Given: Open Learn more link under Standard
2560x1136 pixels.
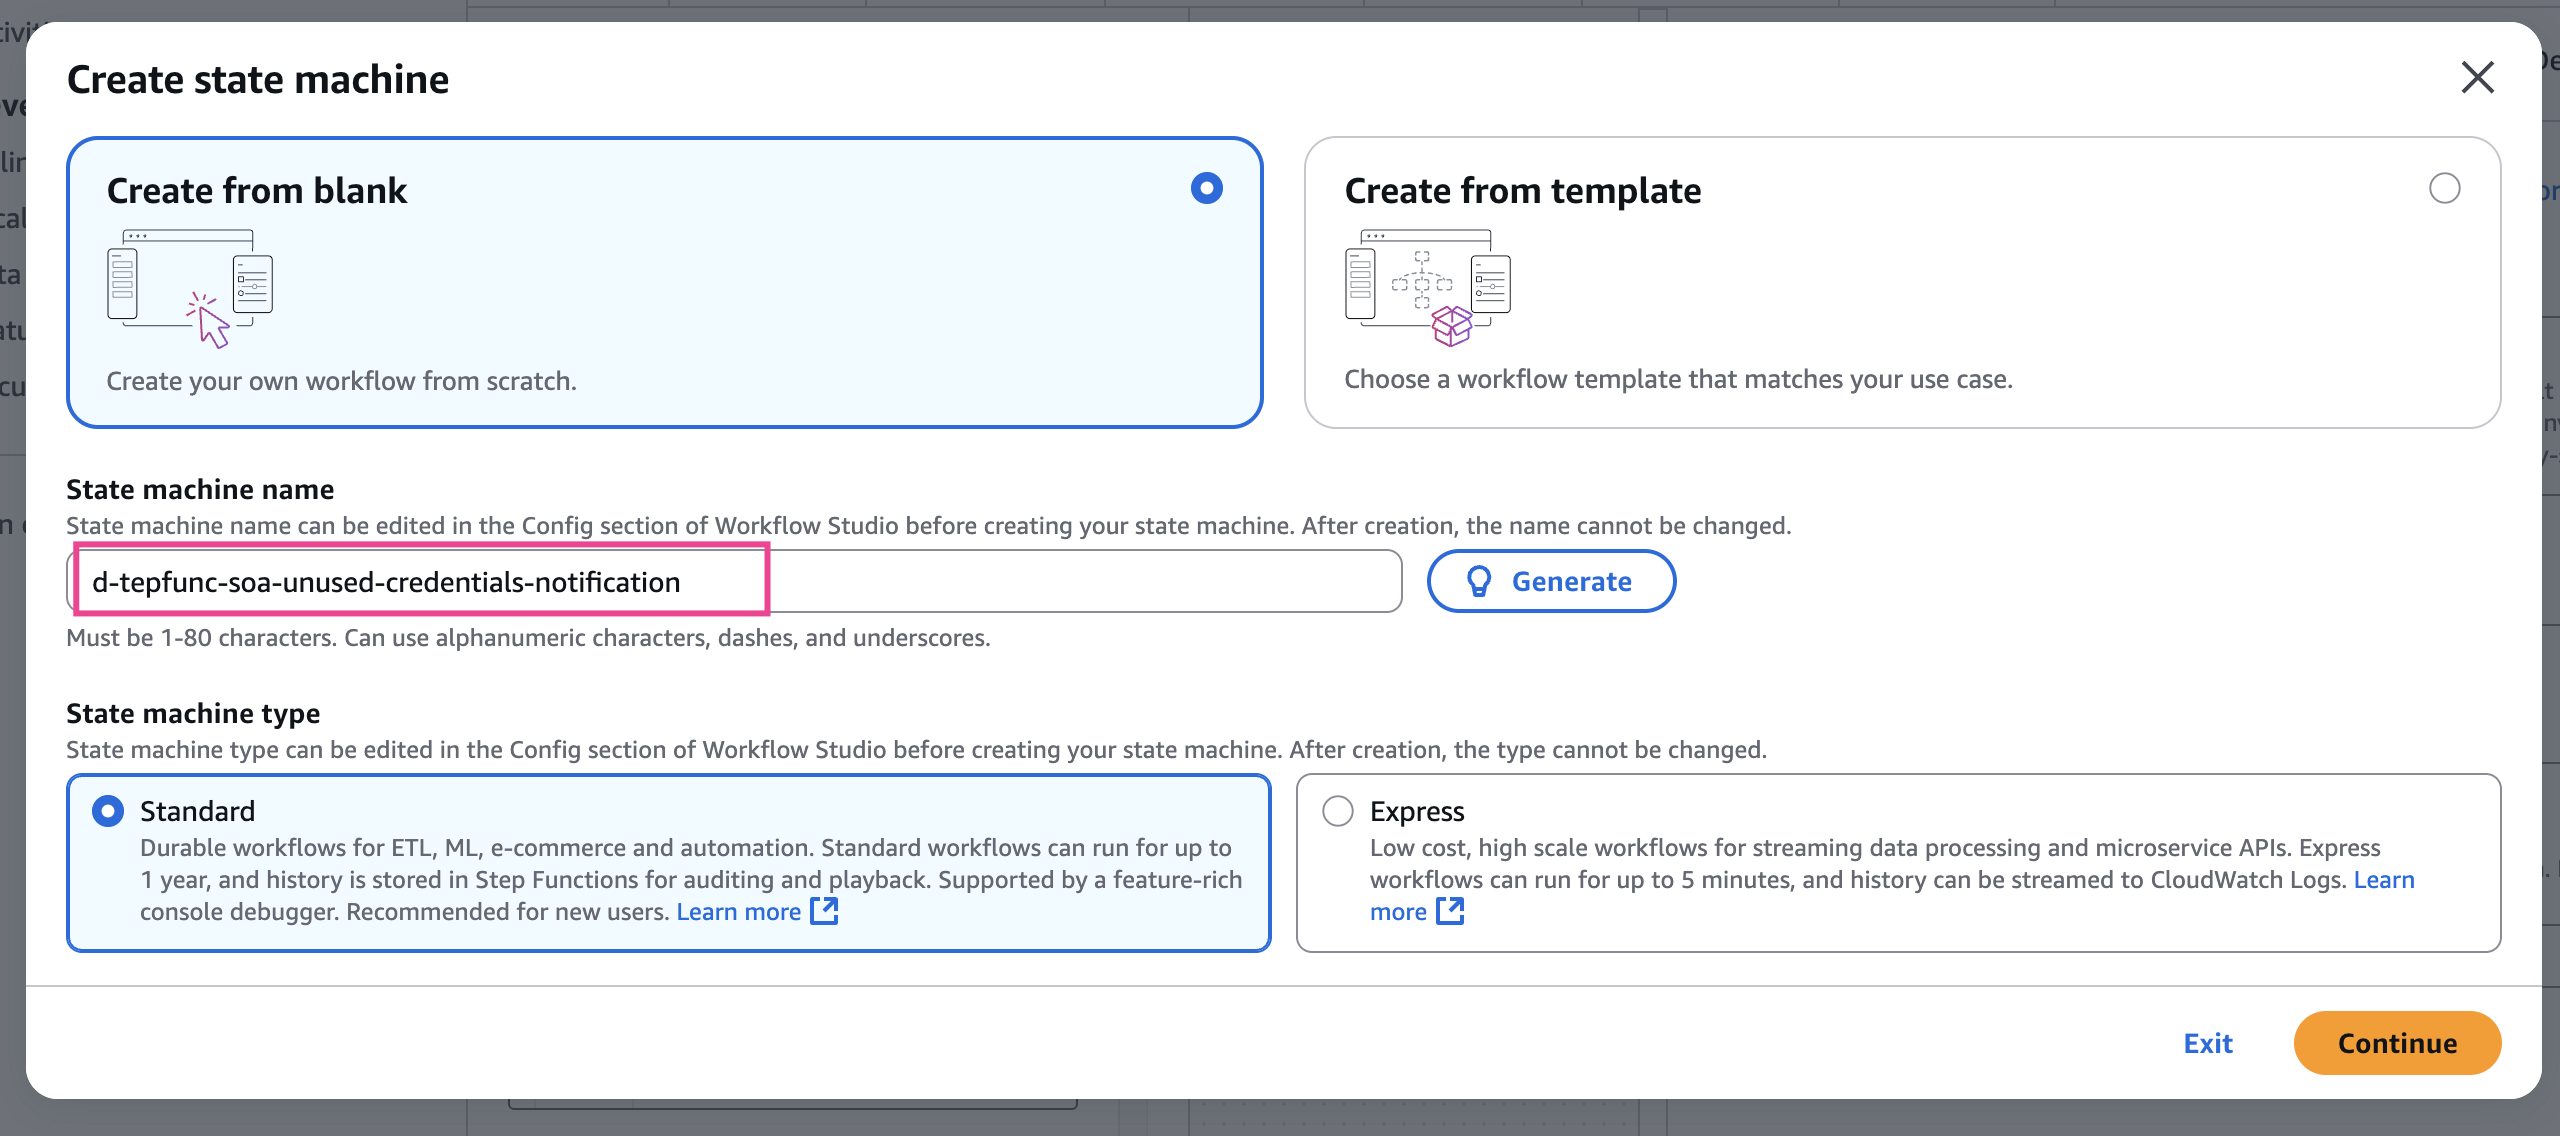Looking at the screenshot, I should [x=738, y=912].
